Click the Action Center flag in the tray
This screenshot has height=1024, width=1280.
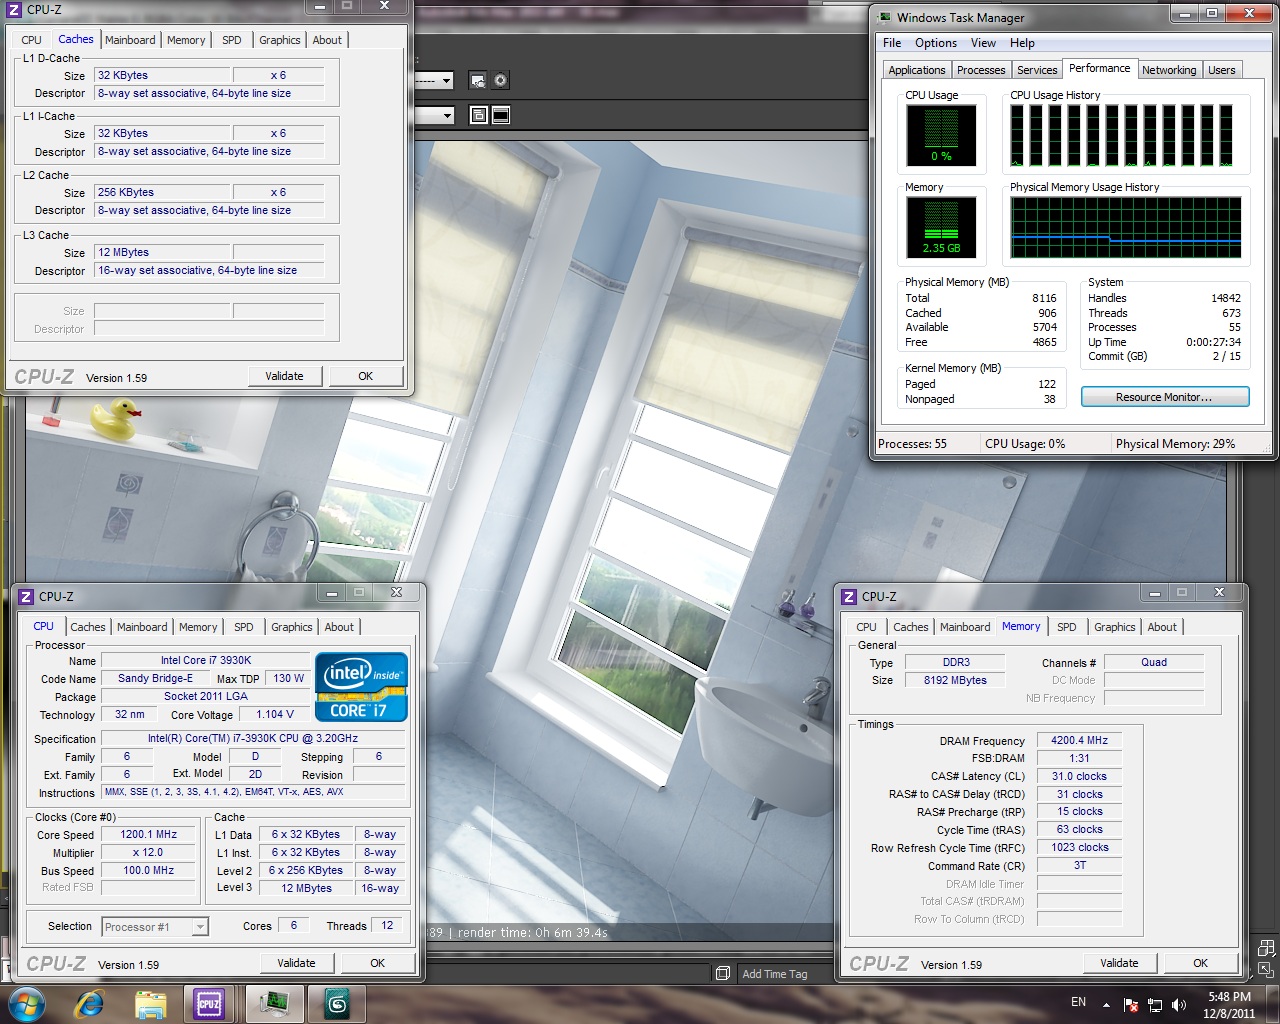pyautogui.click(x=1131, y=1004)
